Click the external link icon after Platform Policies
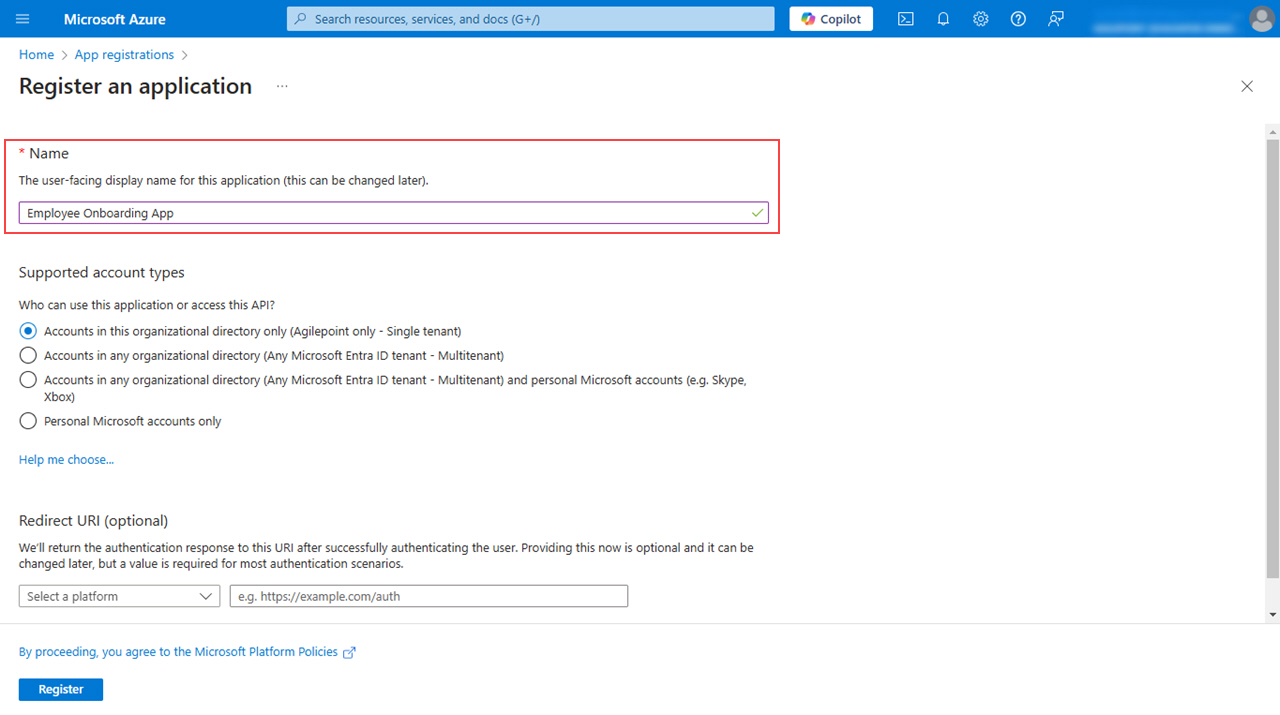The image size is (1280, 715). click(349, 652)
